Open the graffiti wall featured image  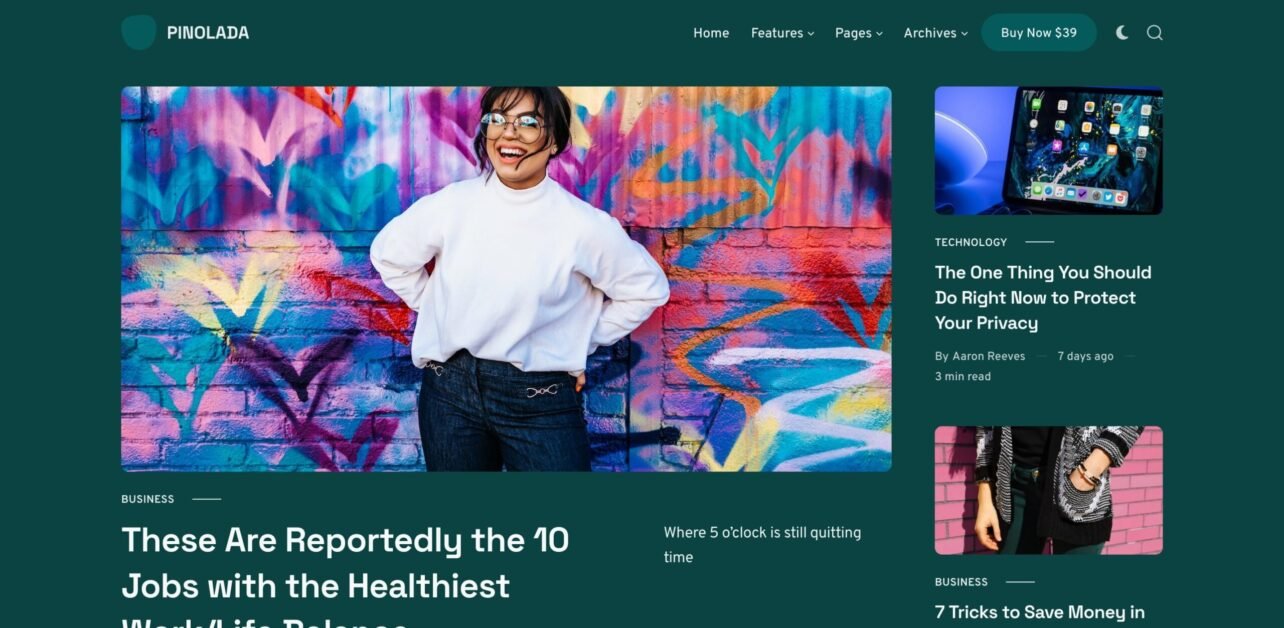[506, 279]
